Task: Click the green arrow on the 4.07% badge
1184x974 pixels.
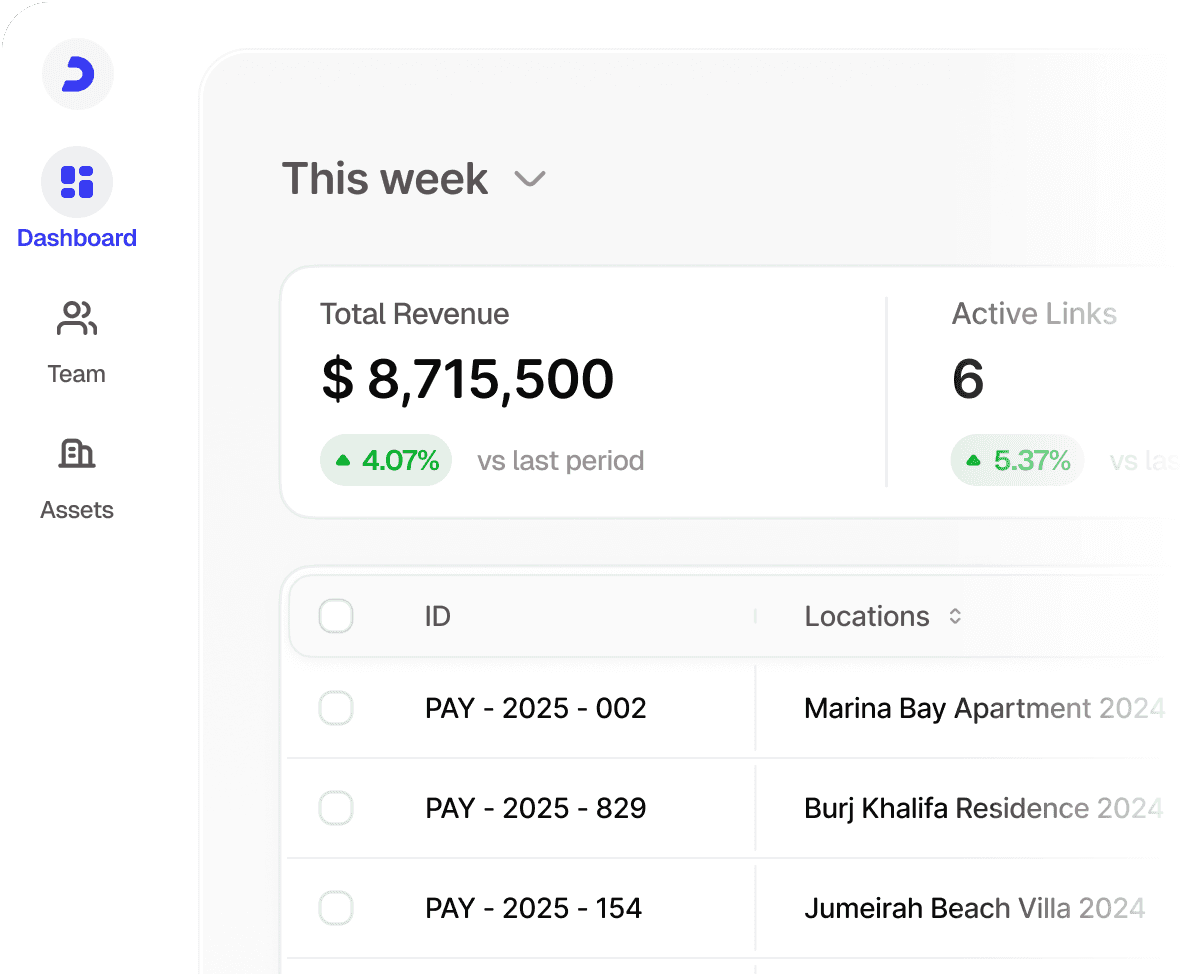Action: pyautogui.click(x=343, y=460)
